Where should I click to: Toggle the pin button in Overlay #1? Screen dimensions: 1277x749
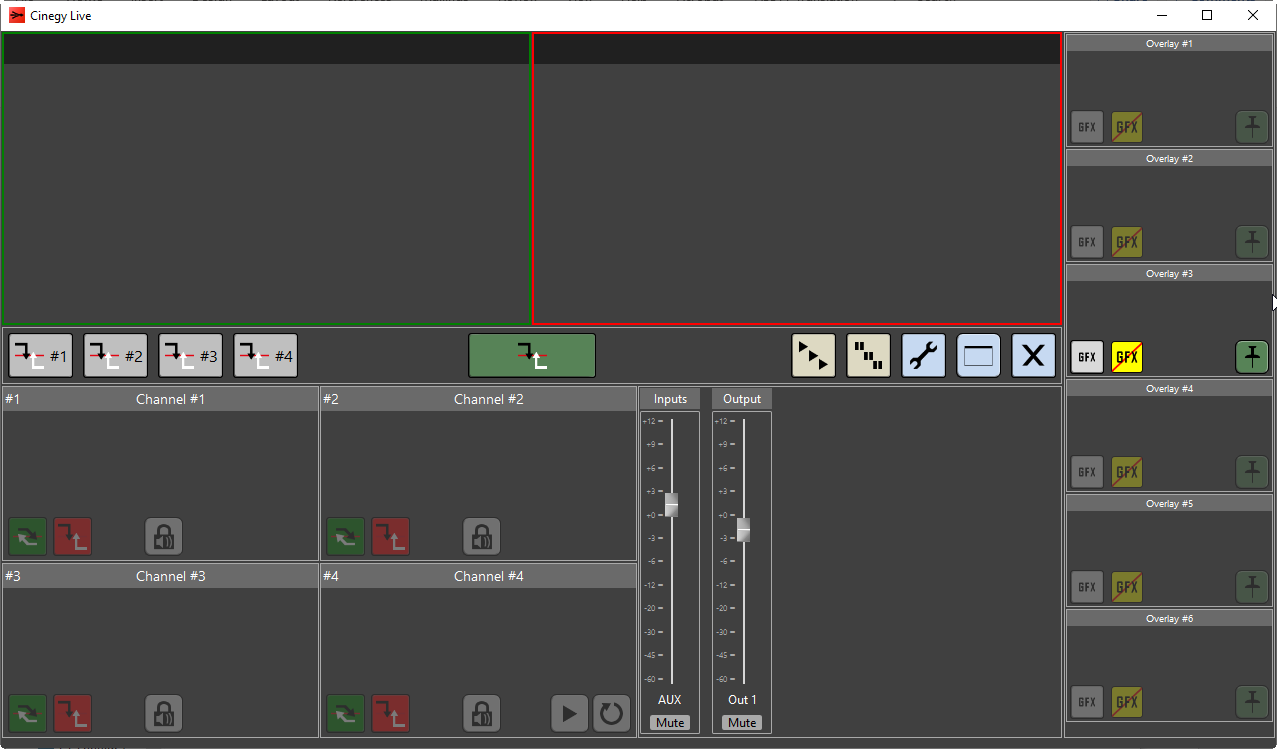1252,127
